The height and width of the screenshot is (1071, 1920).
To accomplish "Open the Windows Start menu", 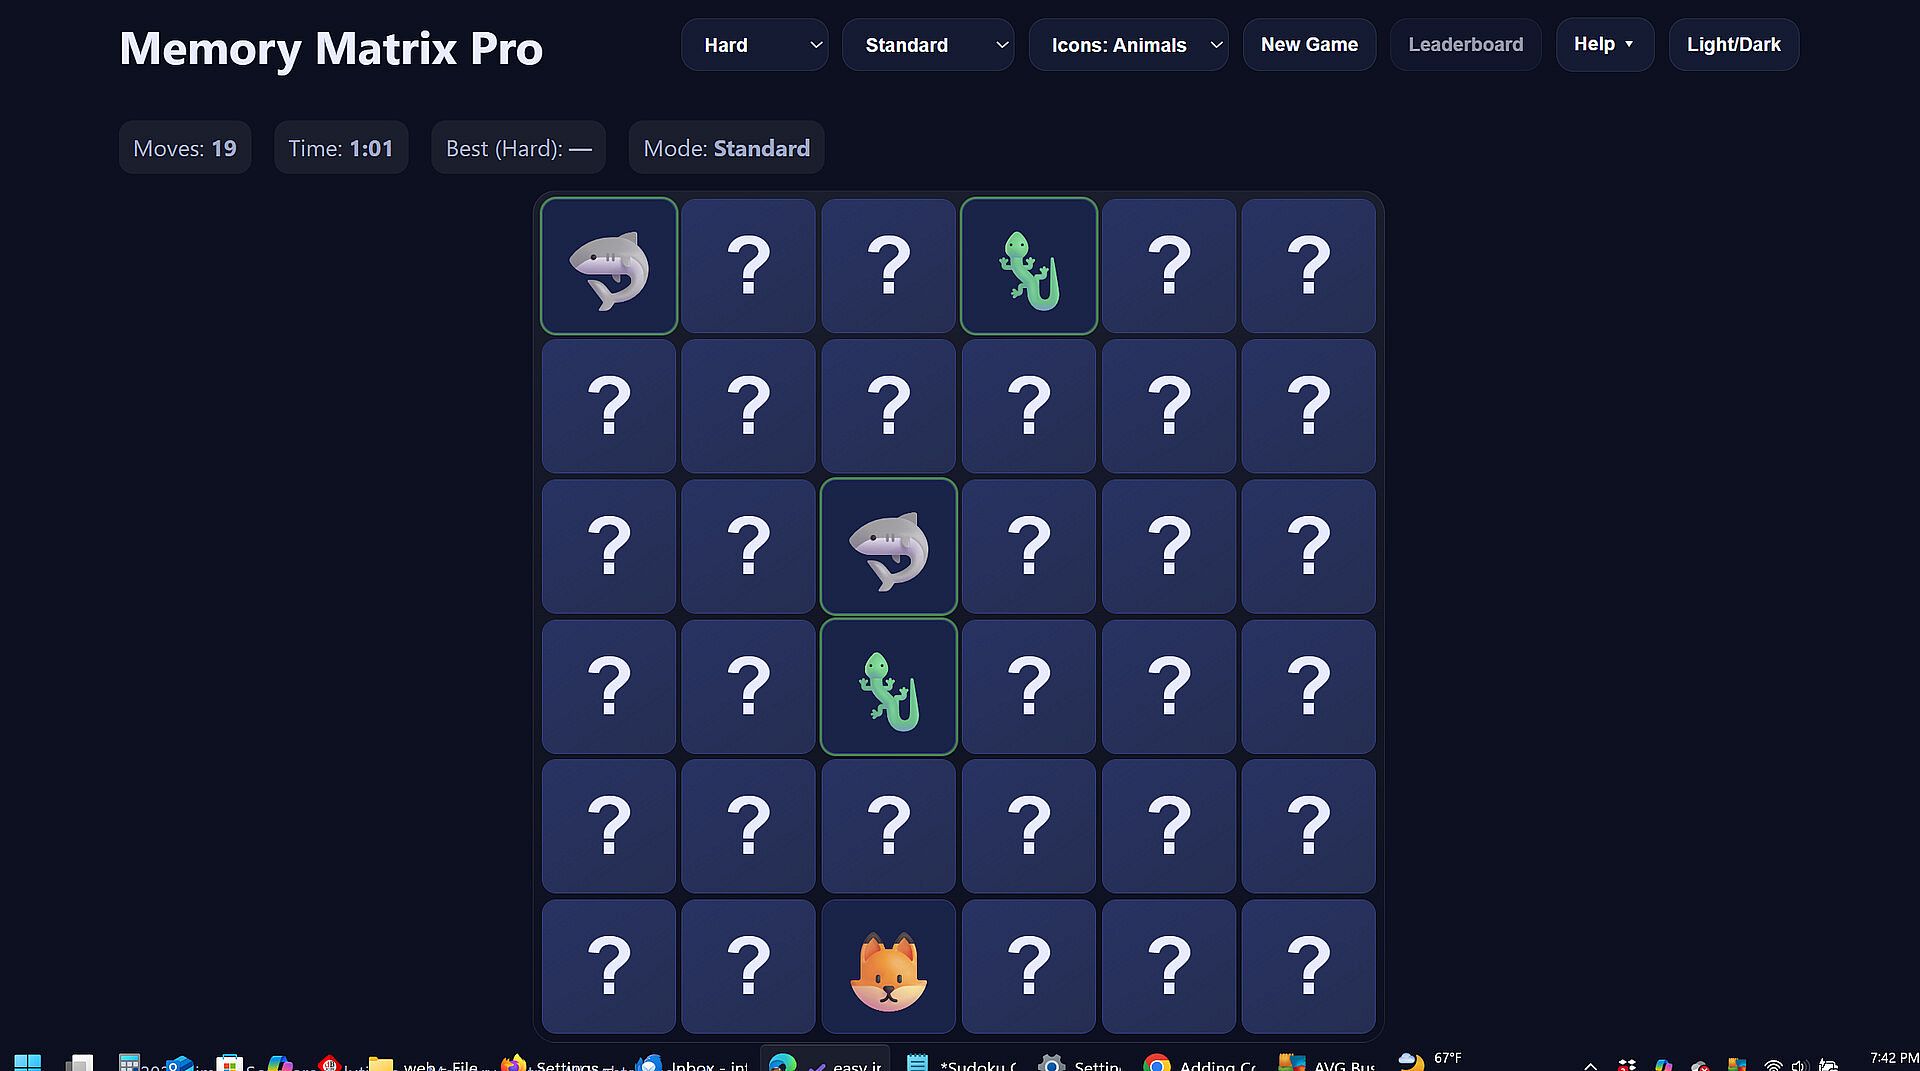I will [27, 1062].
